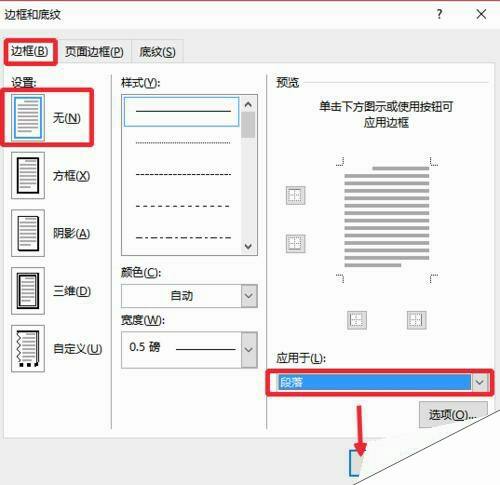This screenshot has height=485, width=500.
Task: Select the 三维(D) 3D border icon
Action: [x=28, y=291]
